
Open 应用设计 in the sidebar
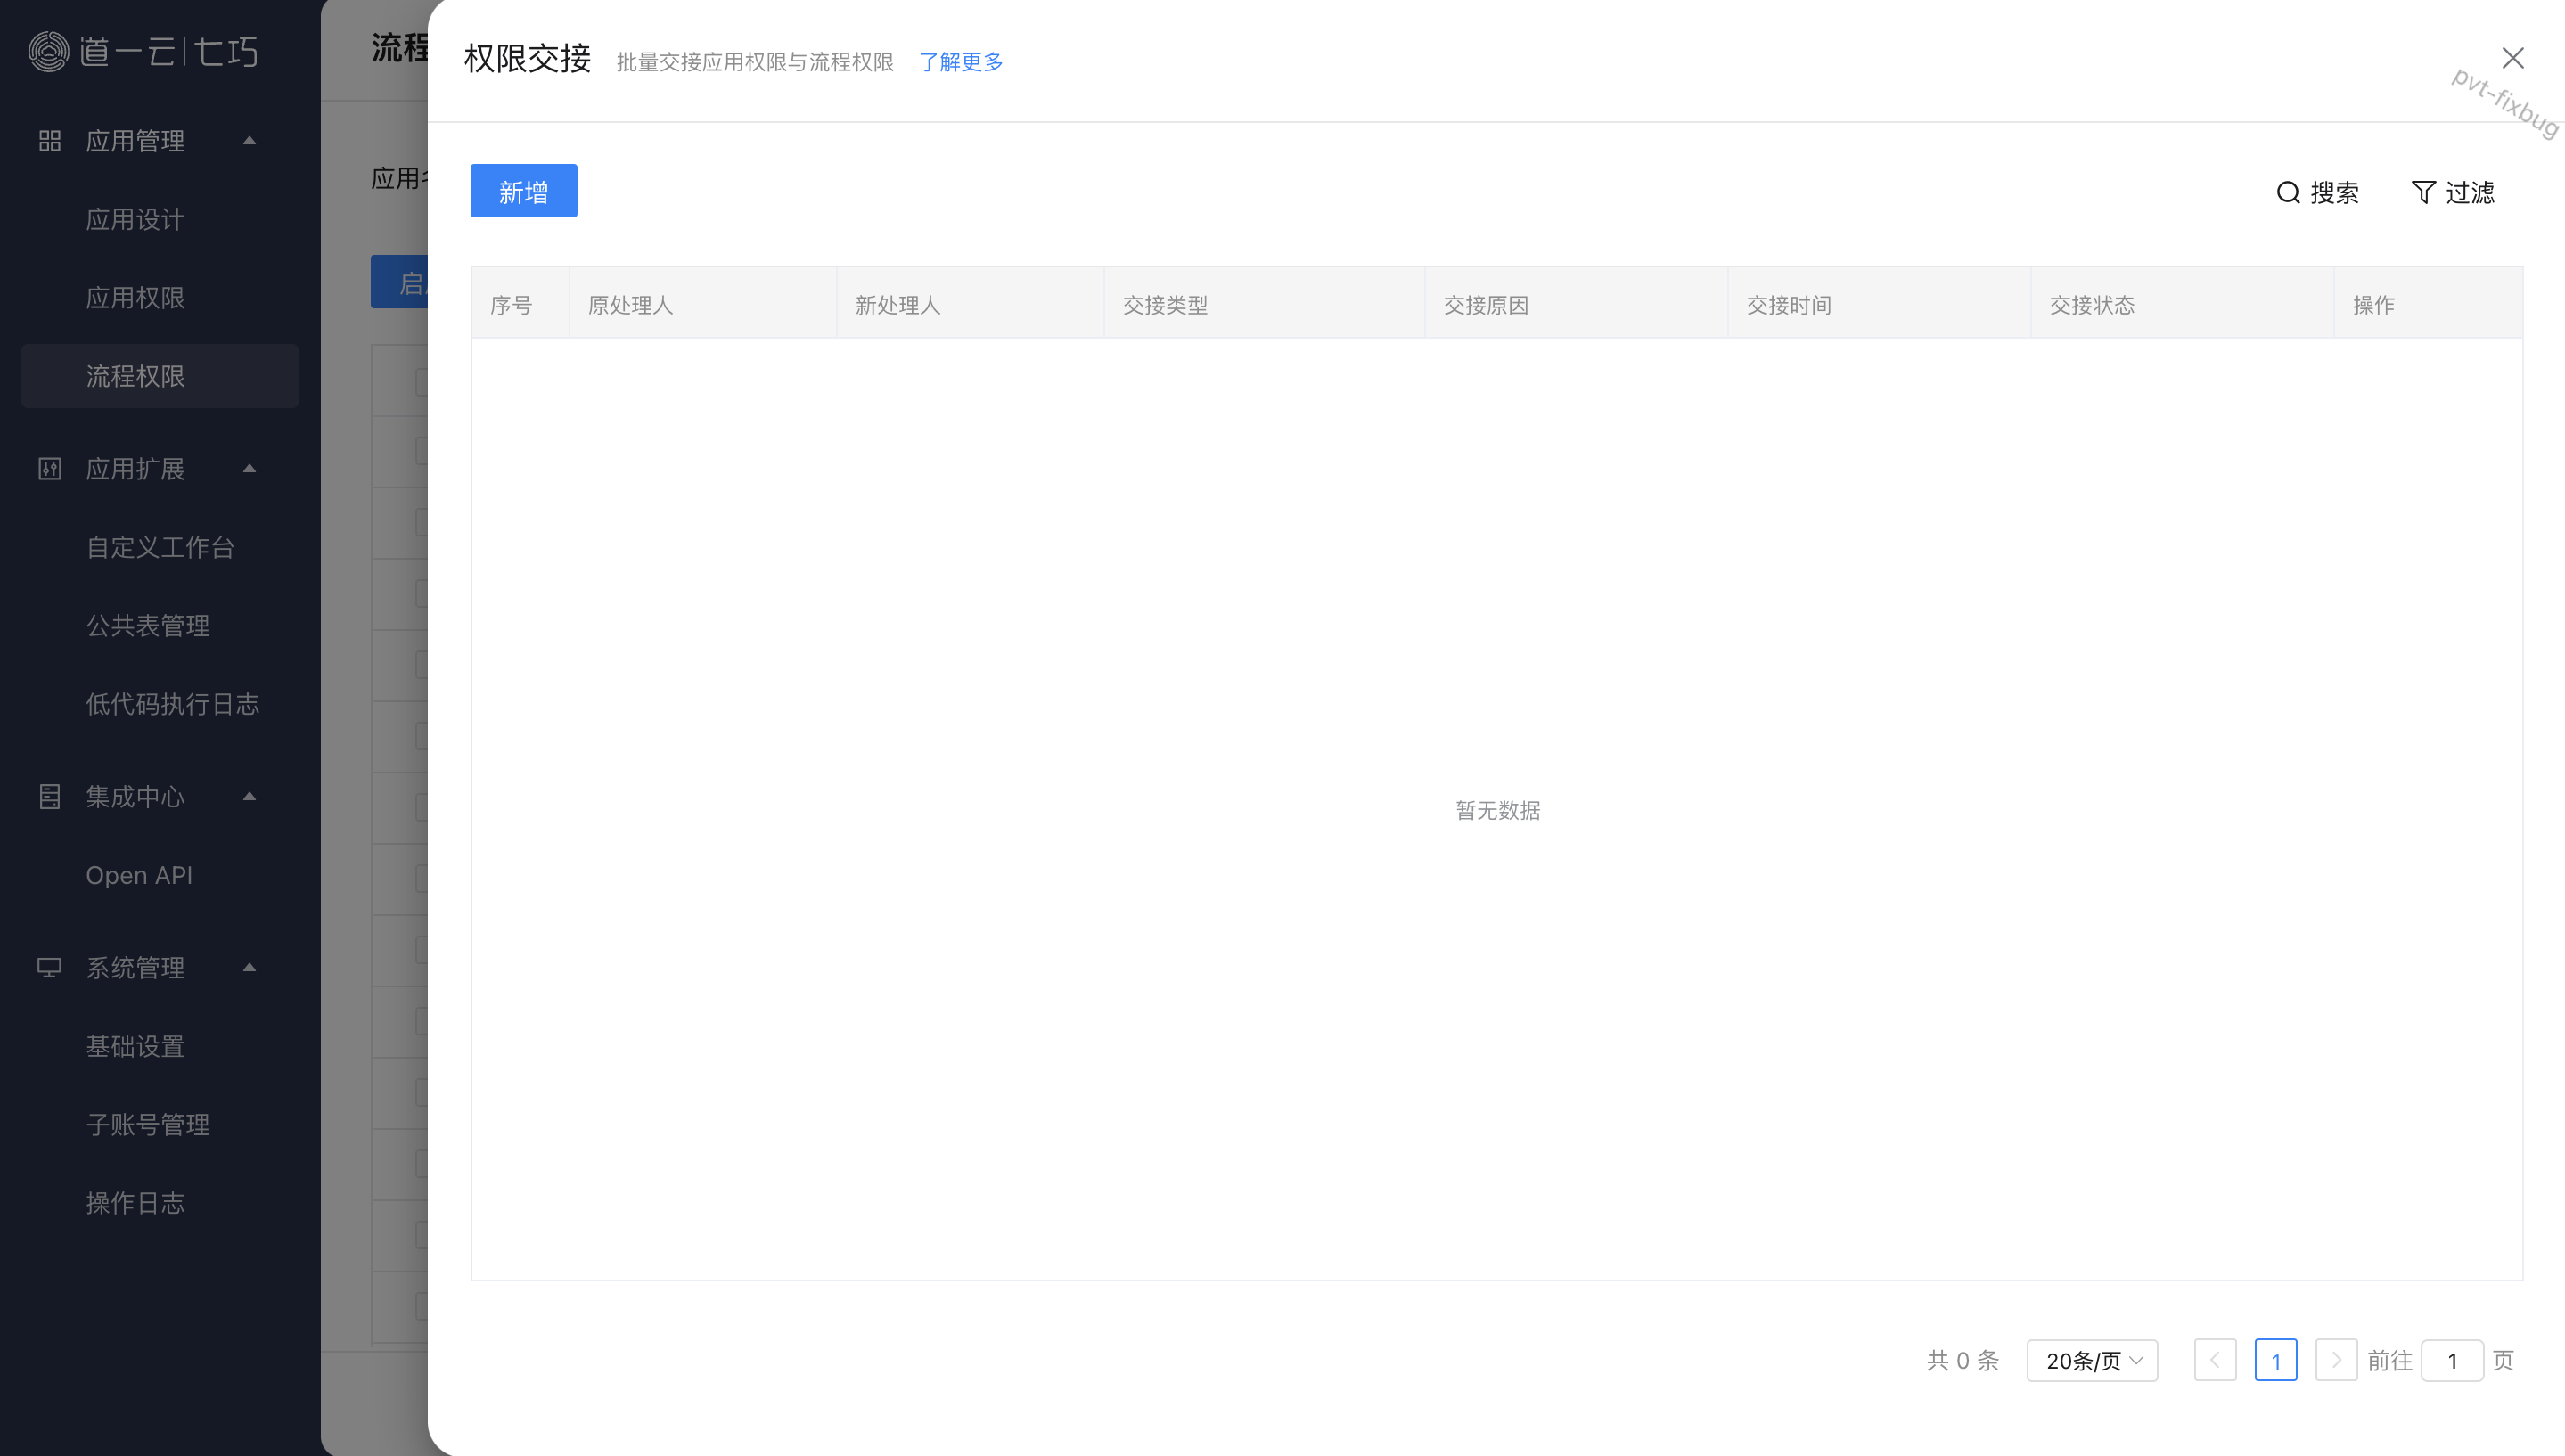click(135, 219)
